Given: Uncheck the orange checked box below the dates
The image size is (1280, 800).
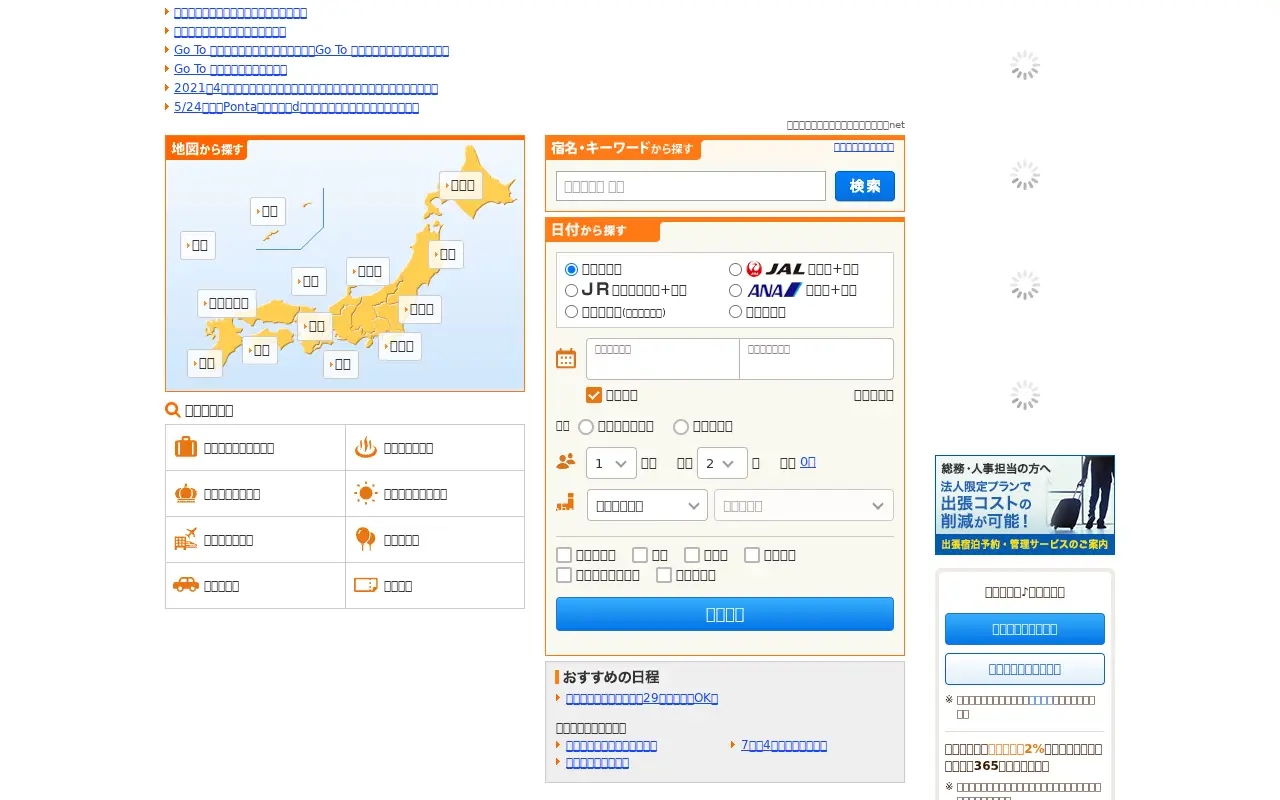Looking at the screenshot, I should 594,395.
